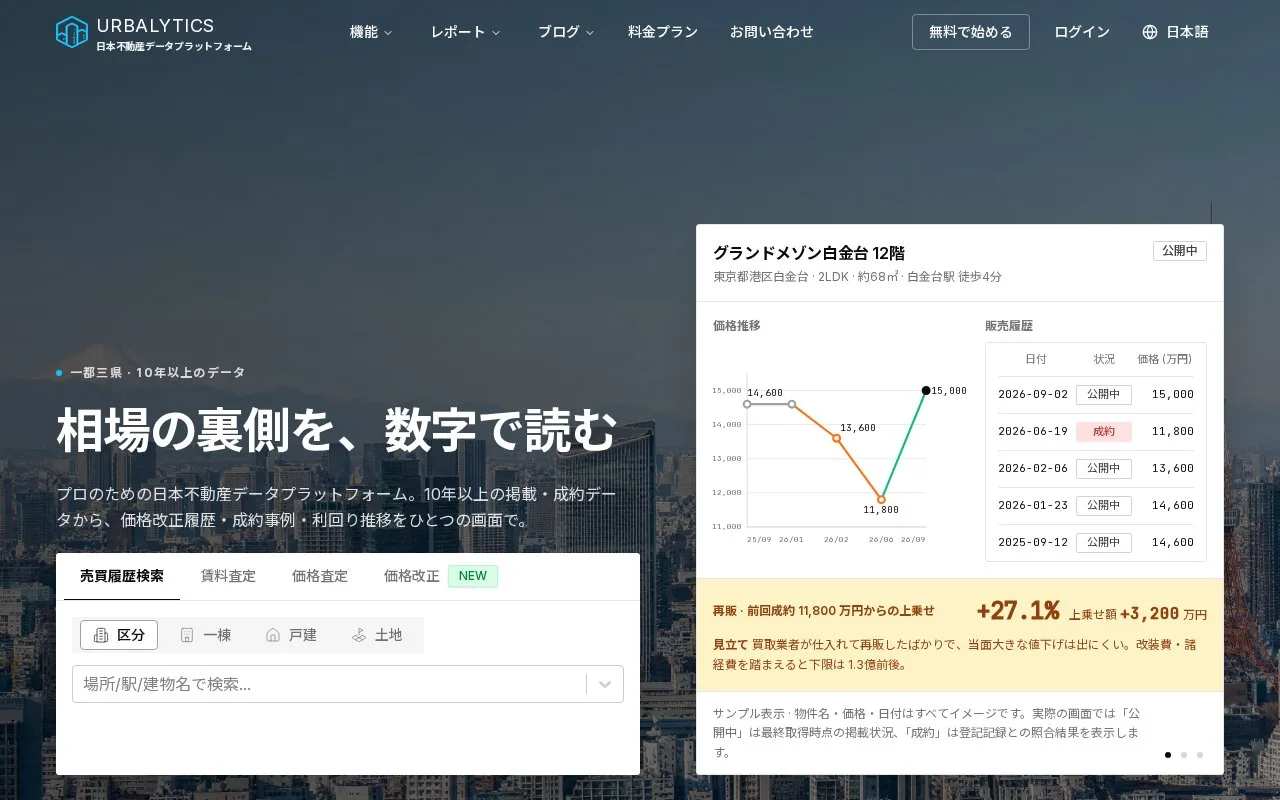Click the +27.1% markup figure
Screen dimensions: 1280x800
tap(1018, 611)
